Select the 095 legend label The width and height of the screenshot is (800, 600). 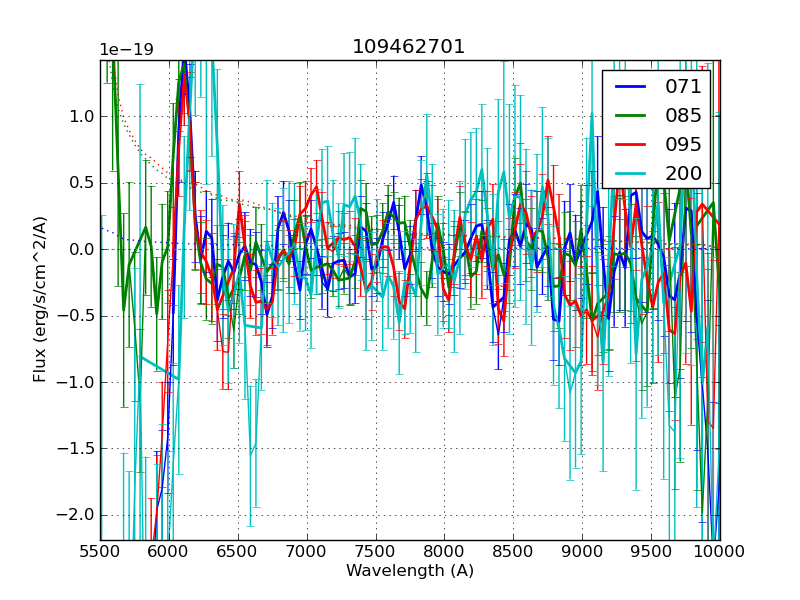683,144
